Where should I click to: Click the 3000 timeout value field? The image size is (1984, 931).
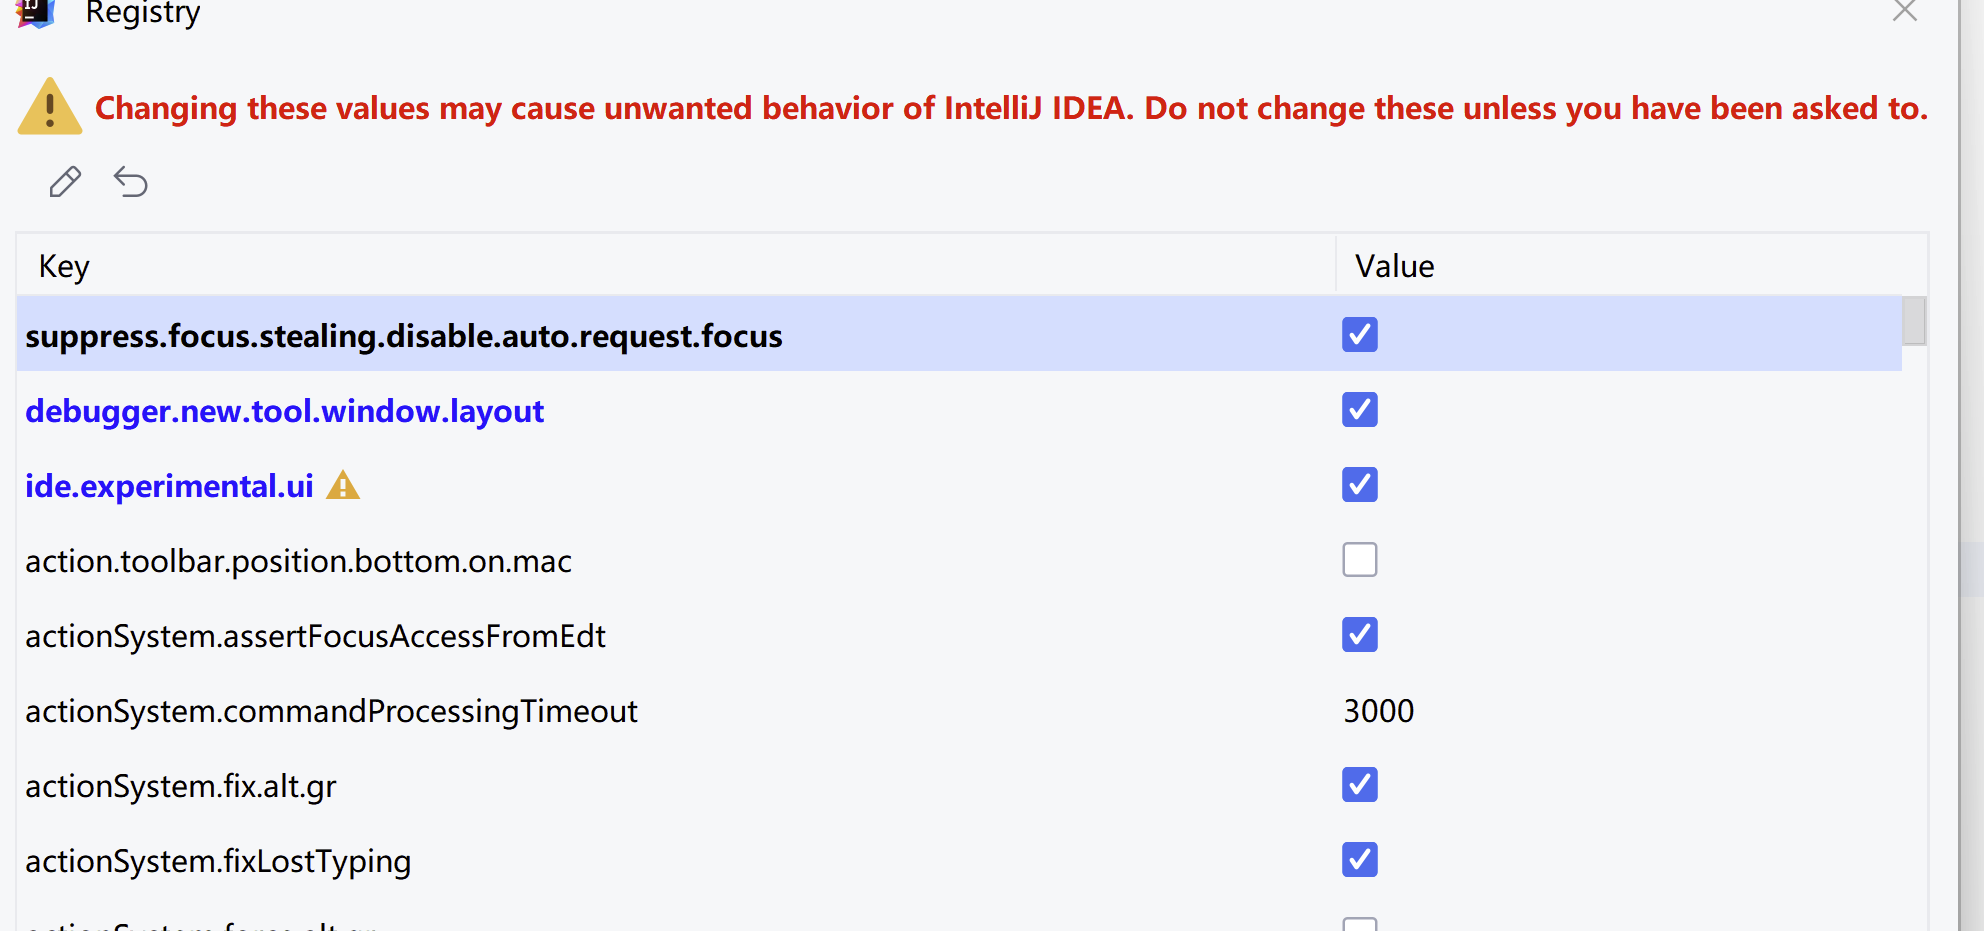tap(1378, 710)
